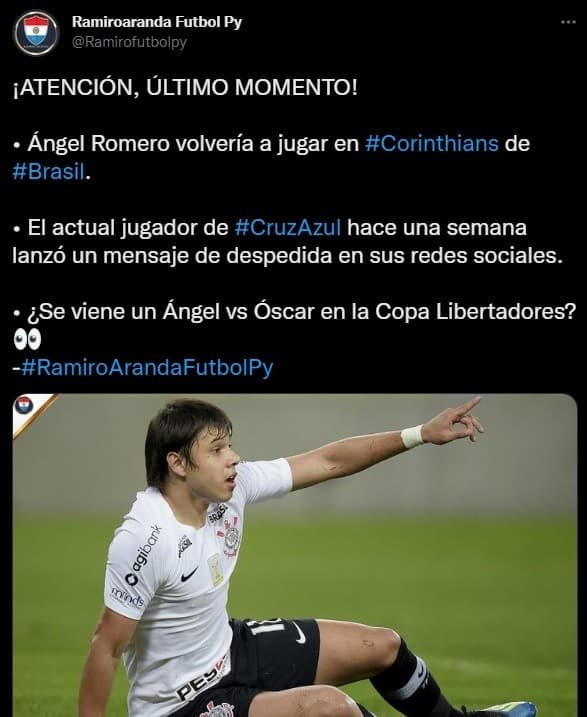Open the #Corinthians hashtag

click(x=432, y=144)
